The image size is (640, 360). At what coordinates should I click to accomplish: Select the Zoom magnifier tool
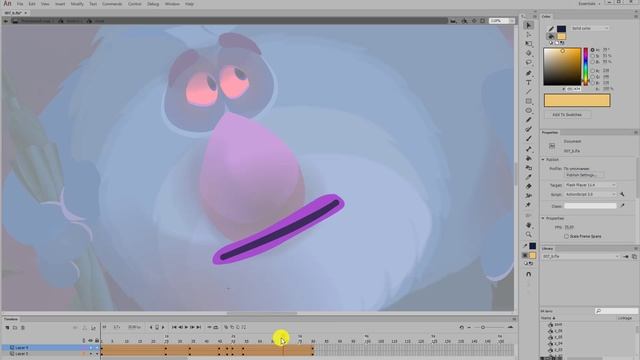pos(529,234)
